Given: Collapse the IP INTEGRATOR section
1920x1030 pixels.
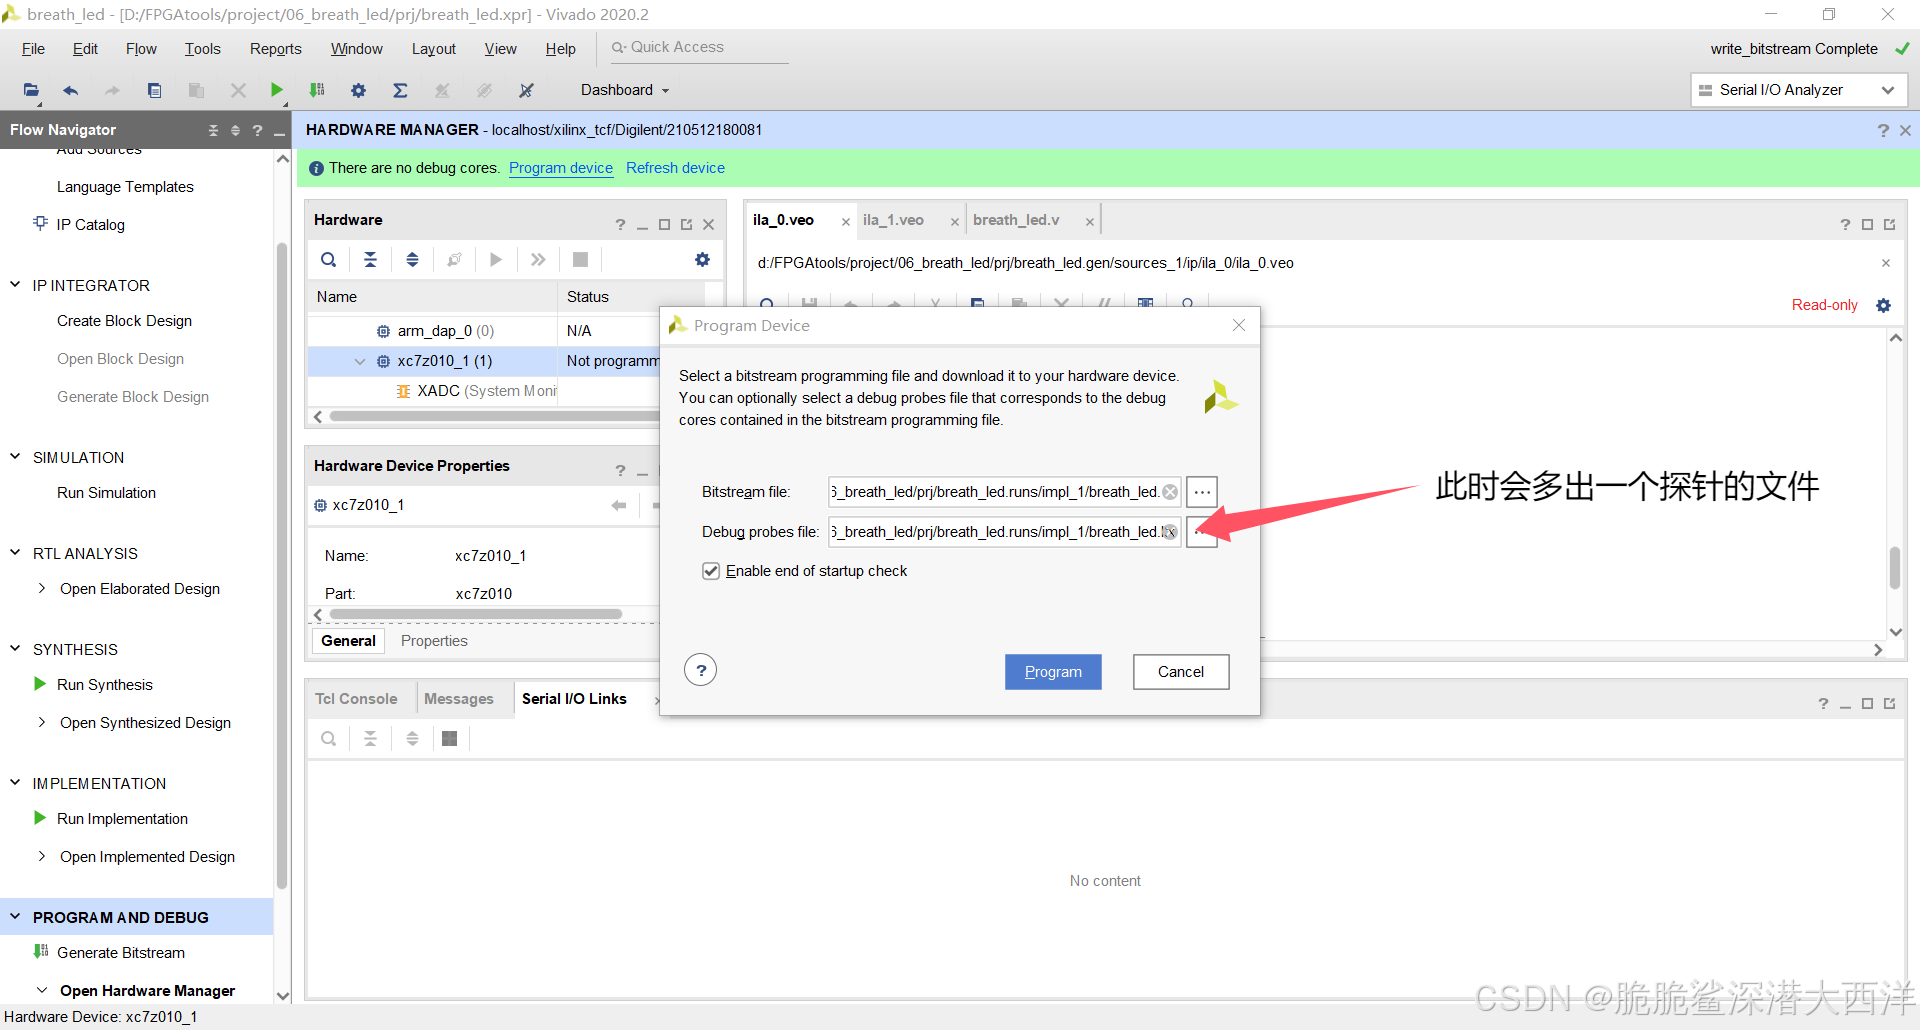Looking at the screenshot, I should click(15, 285).
